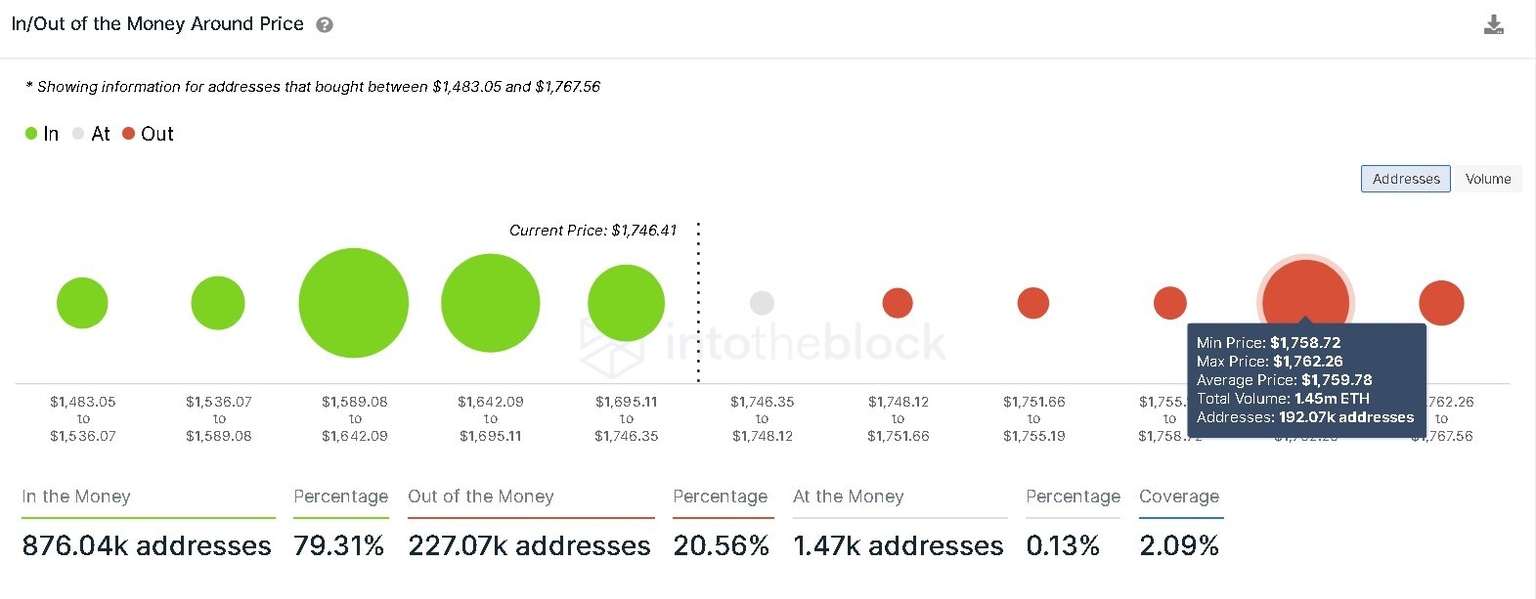Select the largest green bubble in the $1,589.08 range
The image size is (1536, 599).
click(x=353, y=302)
